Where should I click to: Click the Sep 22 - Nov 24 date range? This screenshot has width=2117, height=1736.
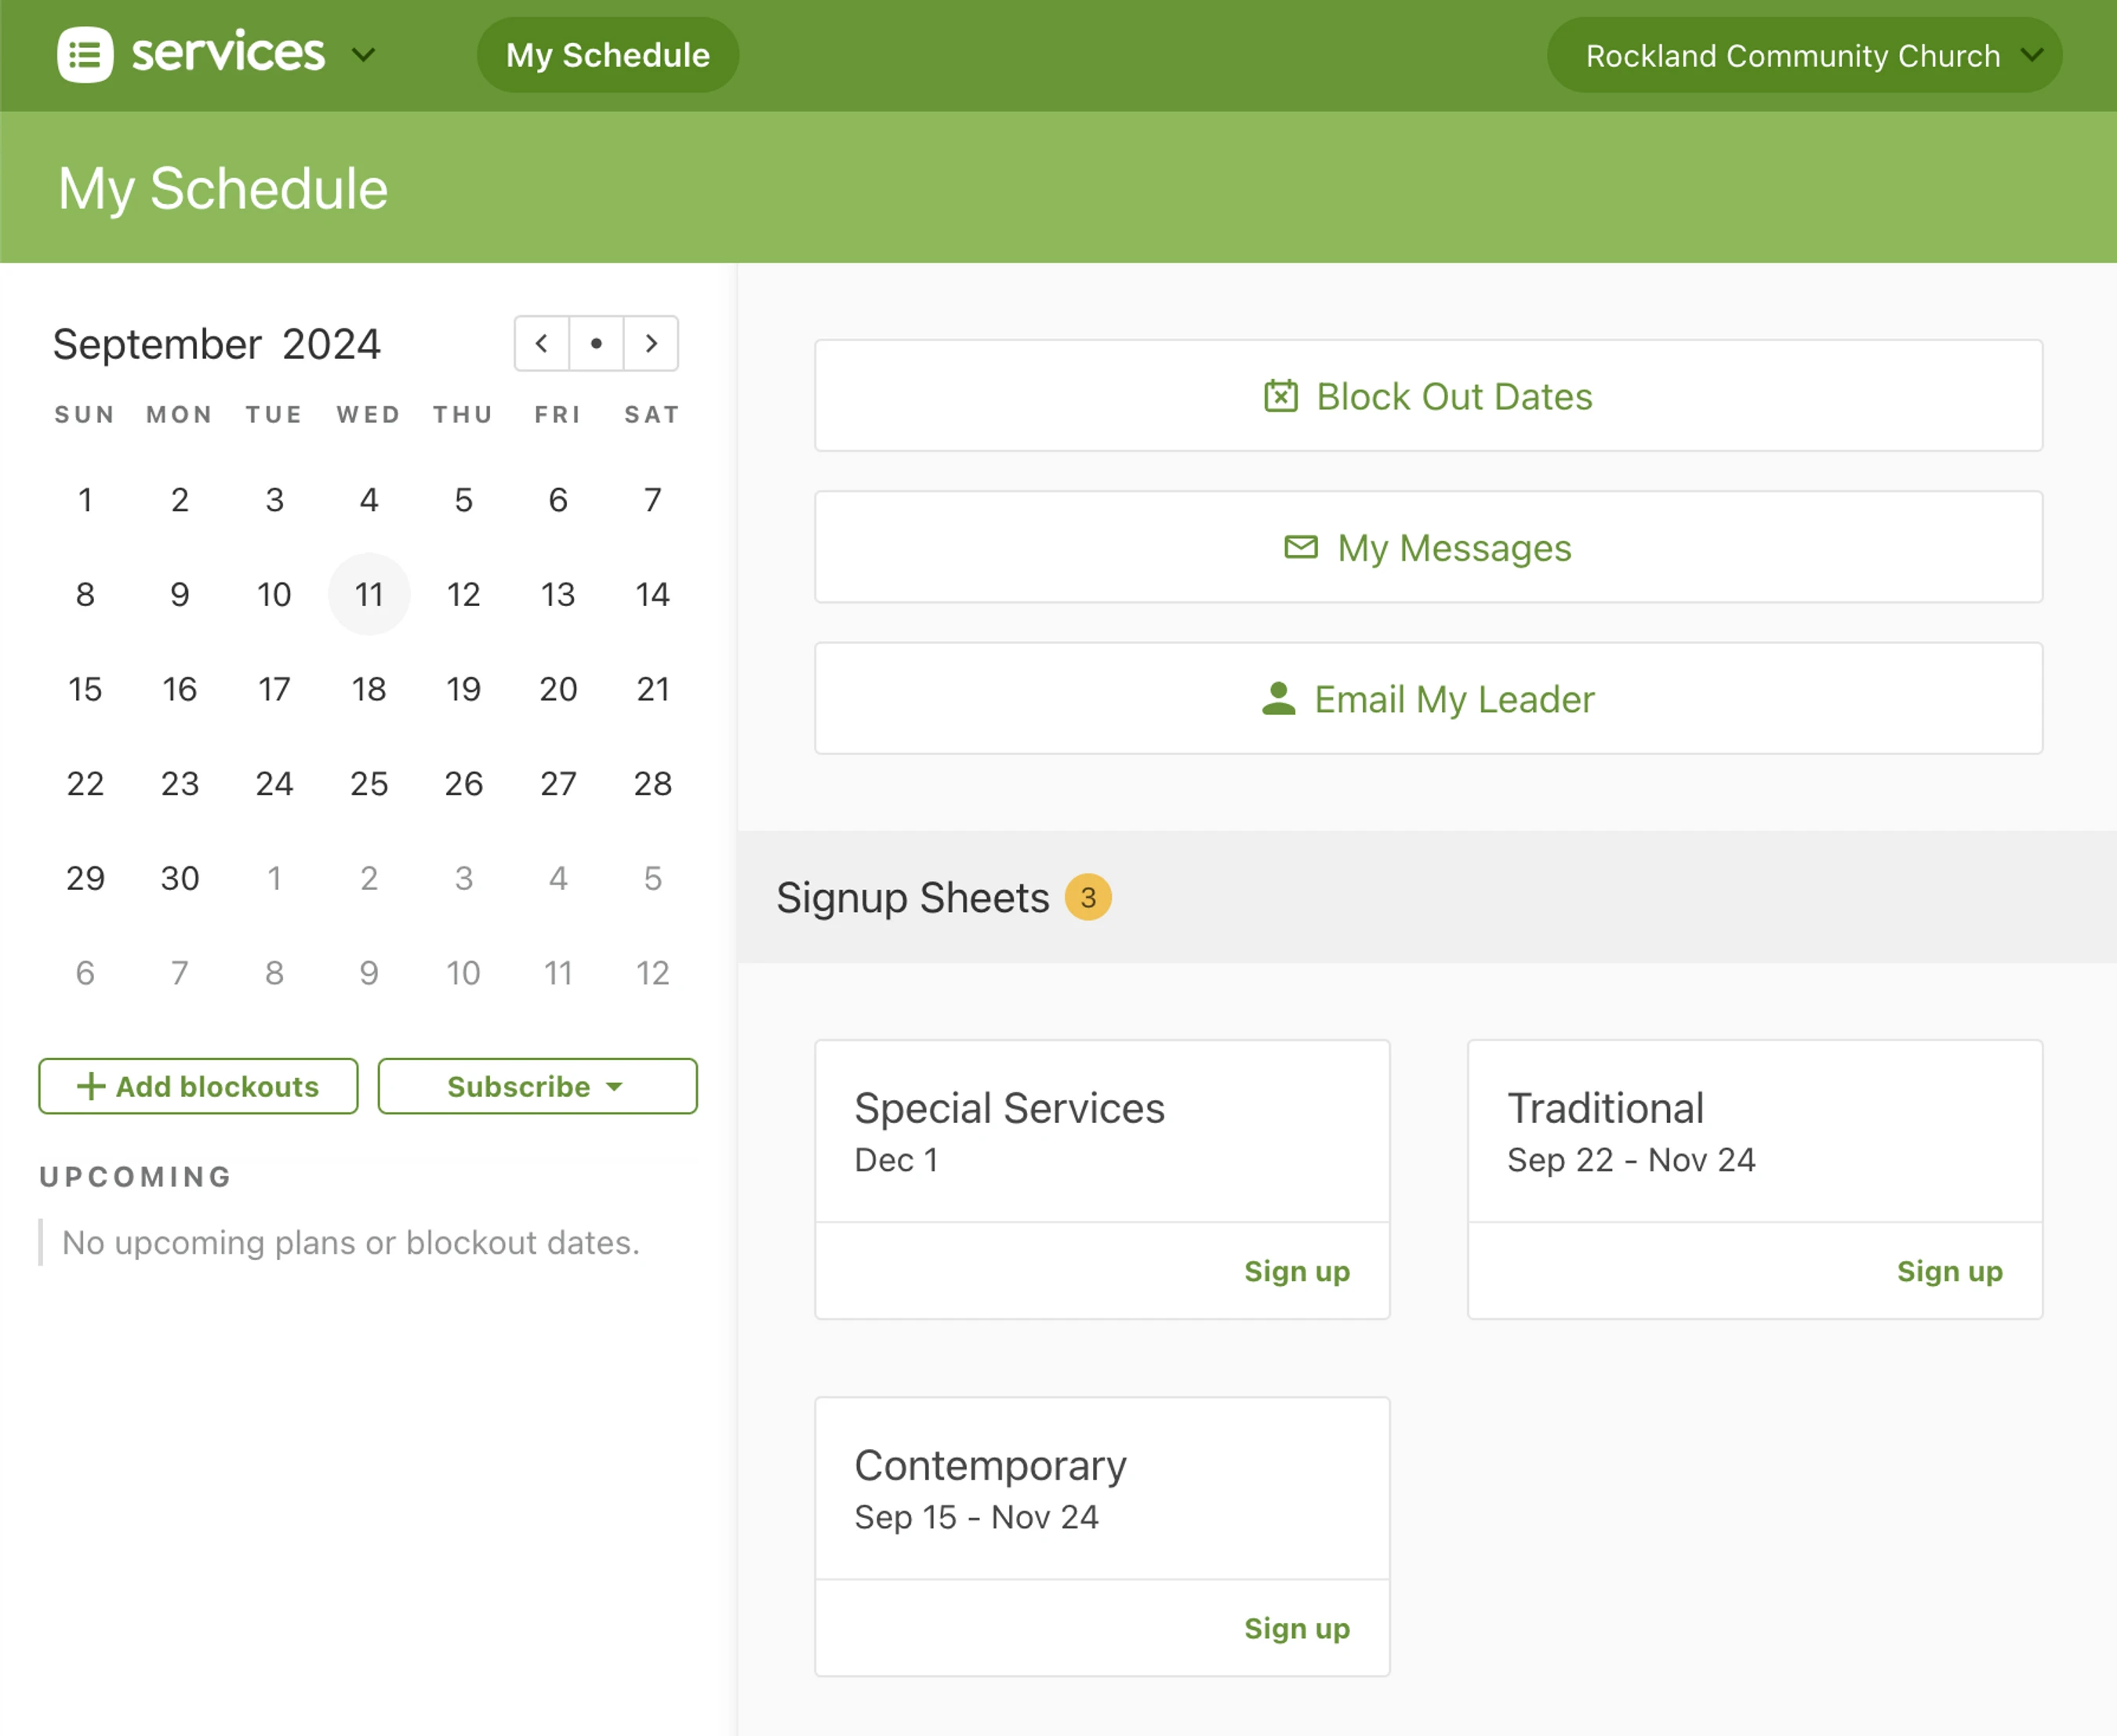click(1631, 1160)
